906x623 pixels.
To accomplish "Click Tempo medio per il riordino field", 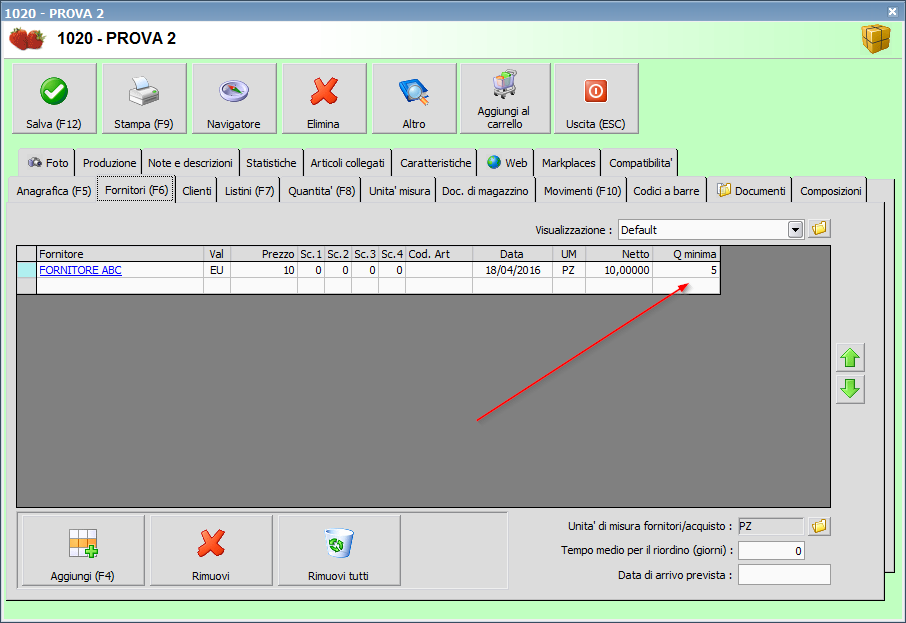I will 771,551.
